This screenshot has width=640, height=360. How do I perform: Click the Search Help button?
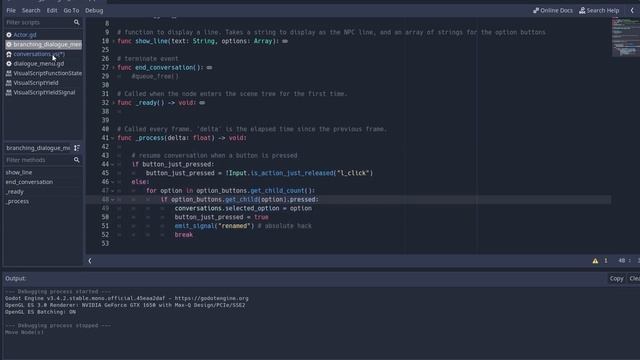point(599,10)
